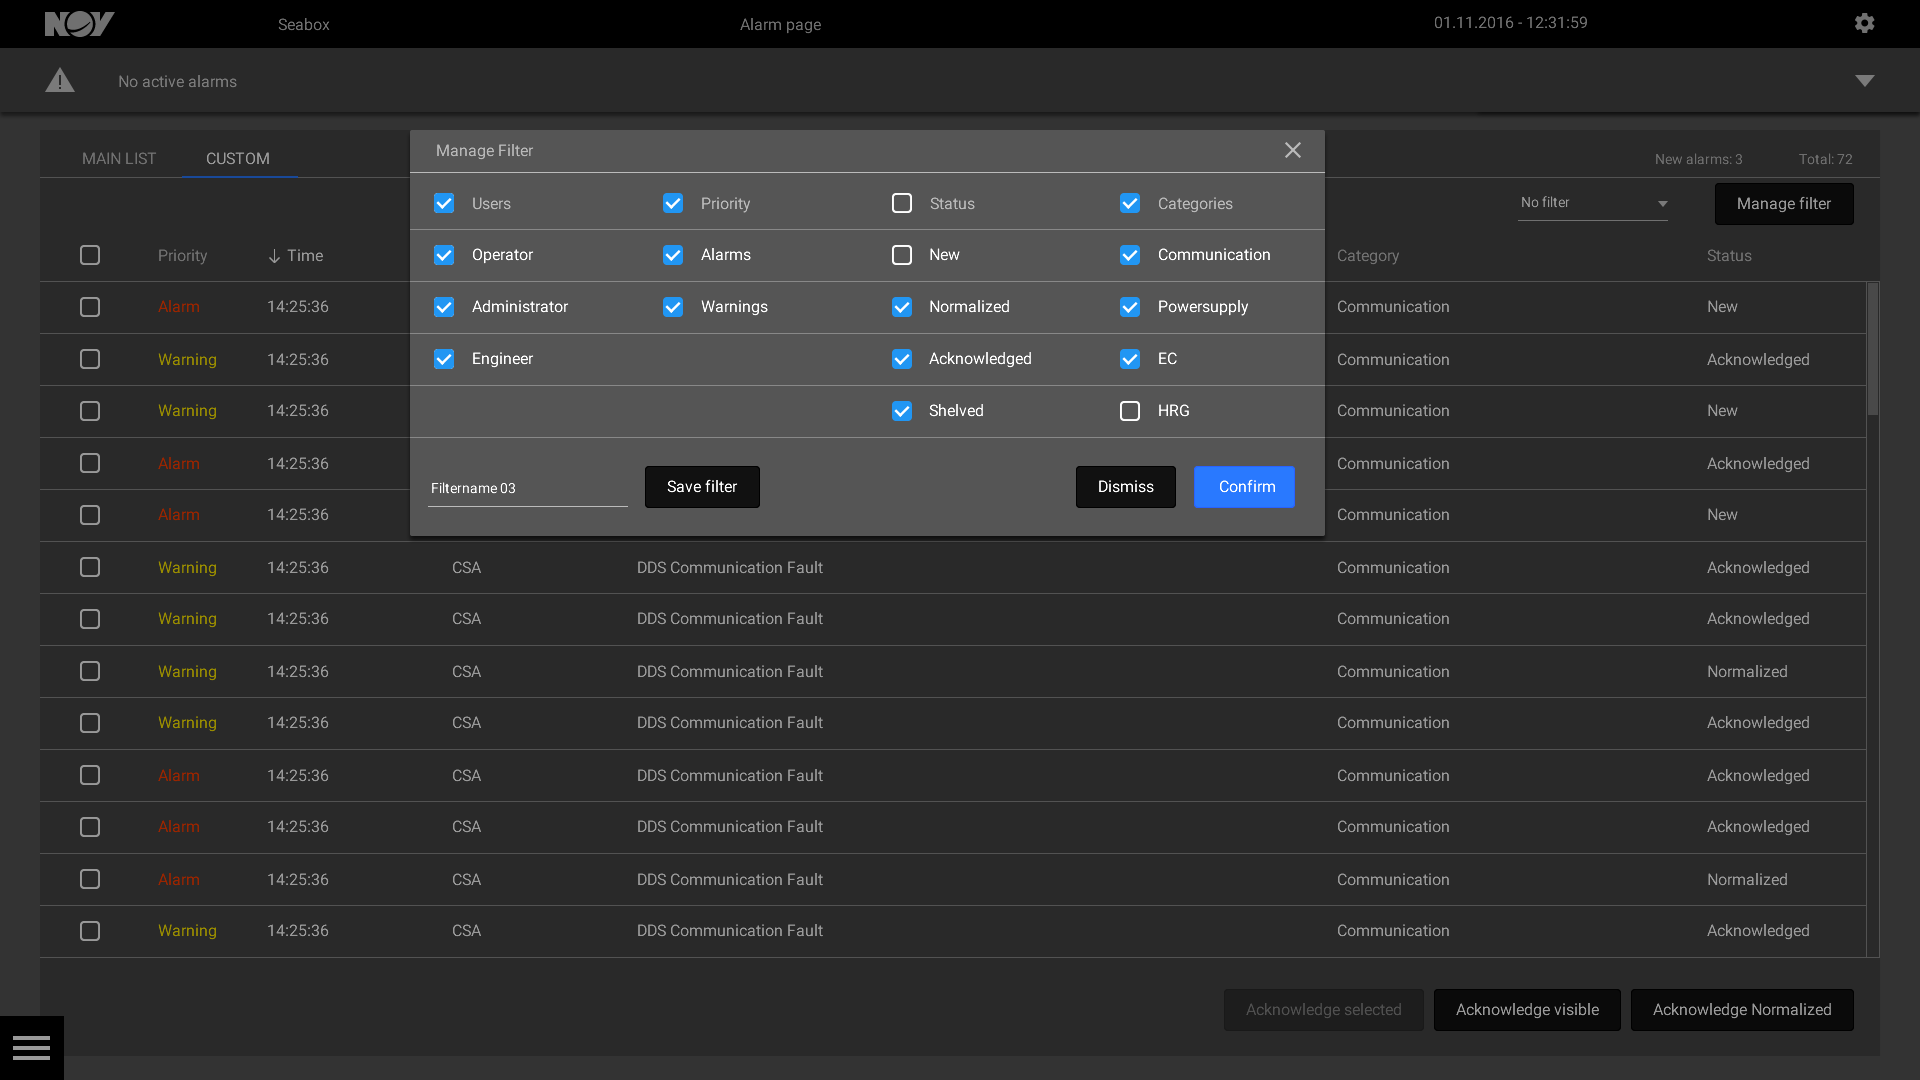Click the Filtername 03 input field
The width and height of the screenshot is (1920, 1080).
[528, 488]
